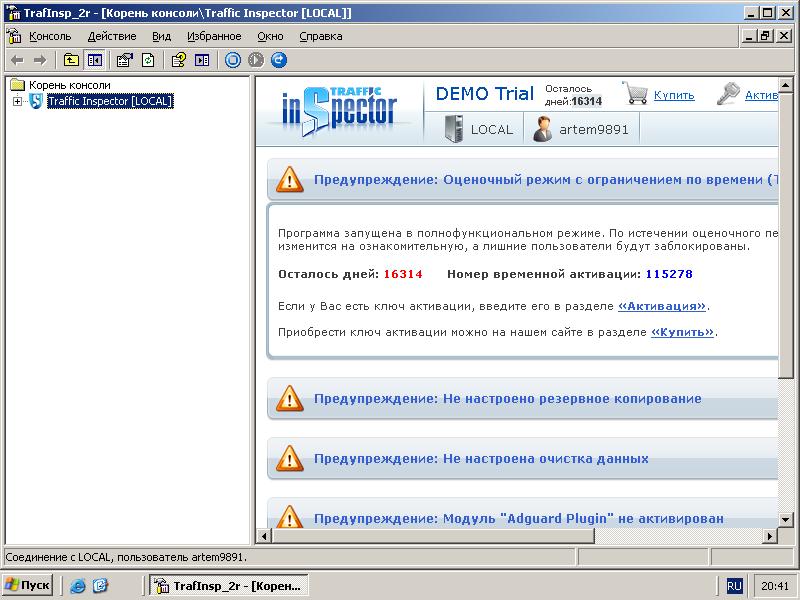This screenshot has height=600, width=800.
Task: Open the Справка menu
Action: (320, 36)
